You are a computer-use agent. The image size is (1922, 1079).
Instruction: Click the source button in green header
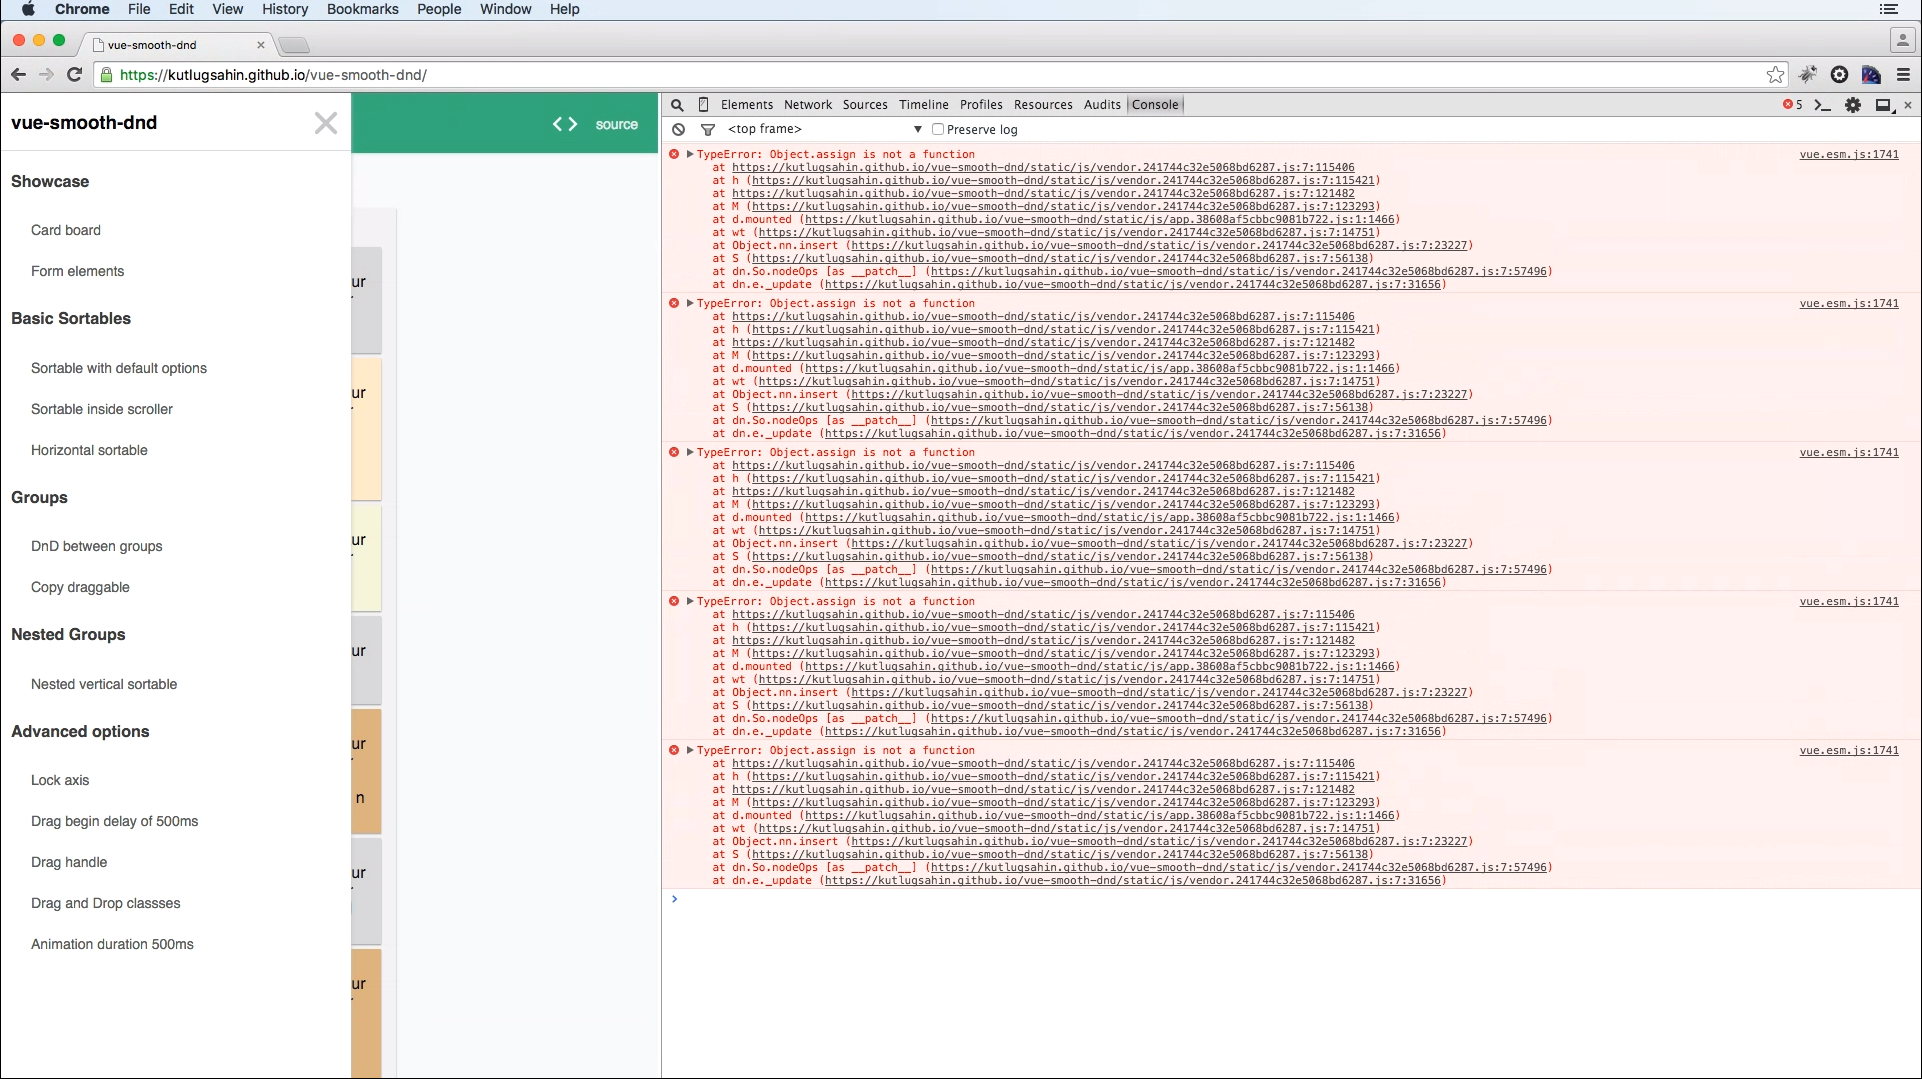coord(616,124)
